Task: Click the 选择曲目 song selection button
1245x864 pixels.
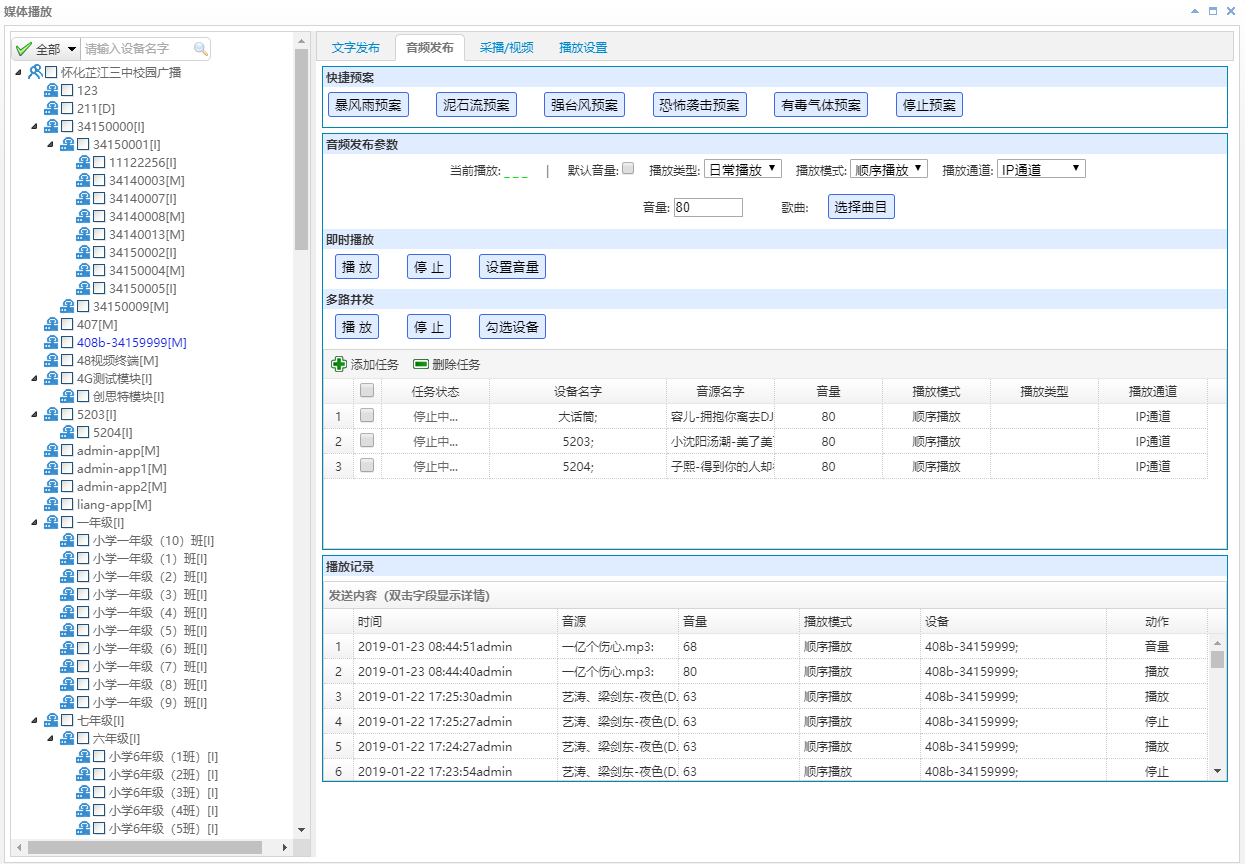Action: [x=861, y=207]
